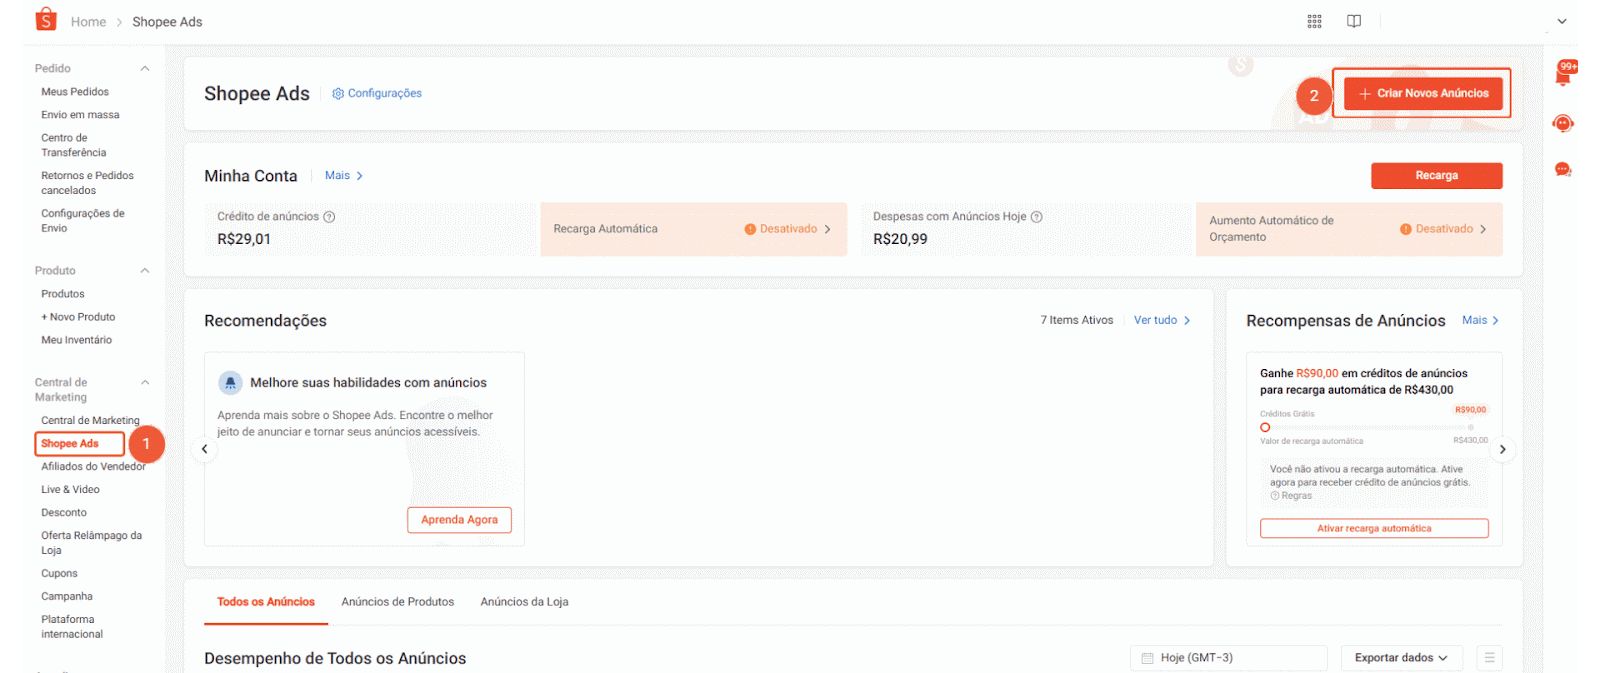Open Oferta Relâmpago da Loja
Image resolution: width=1600 pixels, height=673 pixels.
91,543
